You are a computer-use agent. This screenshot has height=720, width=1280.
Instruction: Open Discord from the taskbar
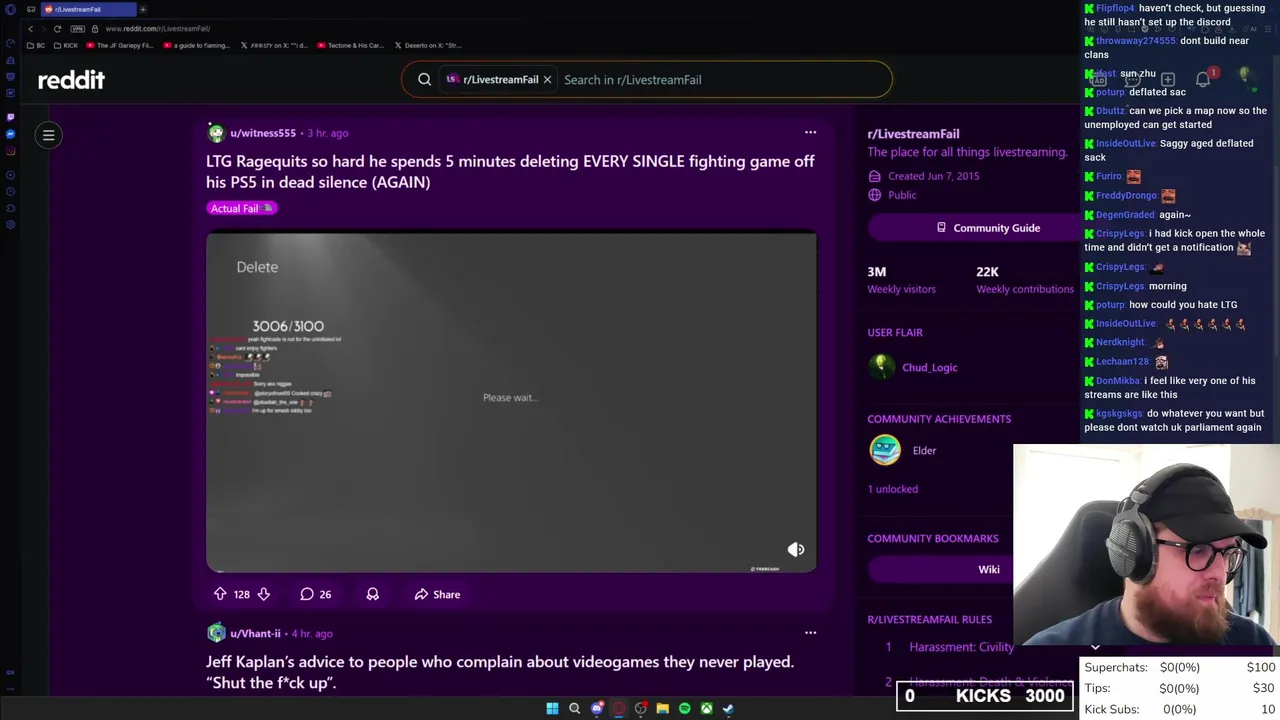click(x=597, y=708)
